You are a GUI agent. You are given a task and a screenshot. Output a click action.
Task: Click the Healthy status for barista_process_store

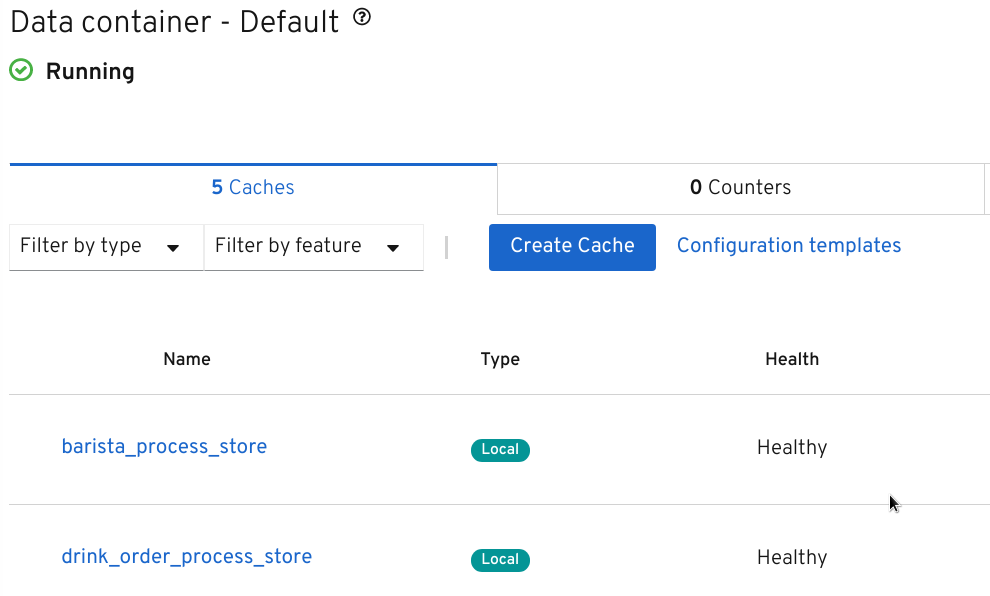point(792,447)
